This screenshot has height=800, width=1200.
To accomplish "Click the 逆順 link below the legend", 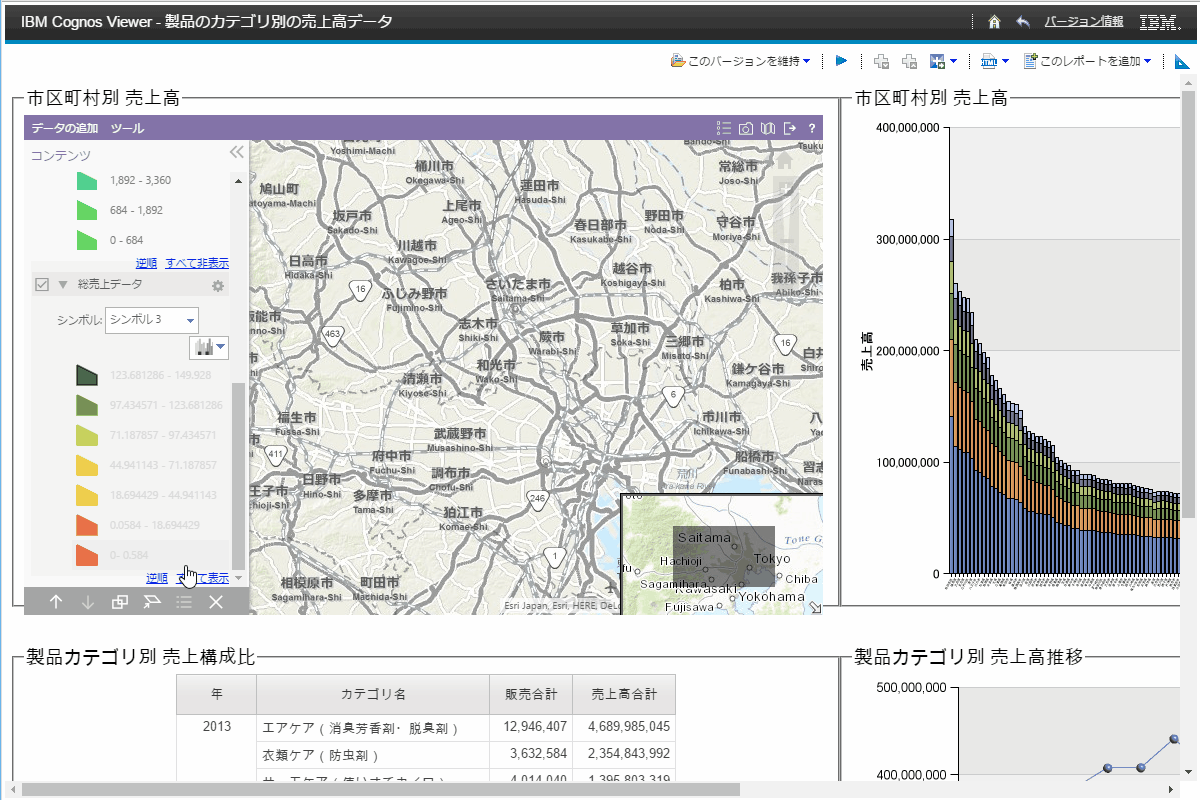I will click(157, 578).
